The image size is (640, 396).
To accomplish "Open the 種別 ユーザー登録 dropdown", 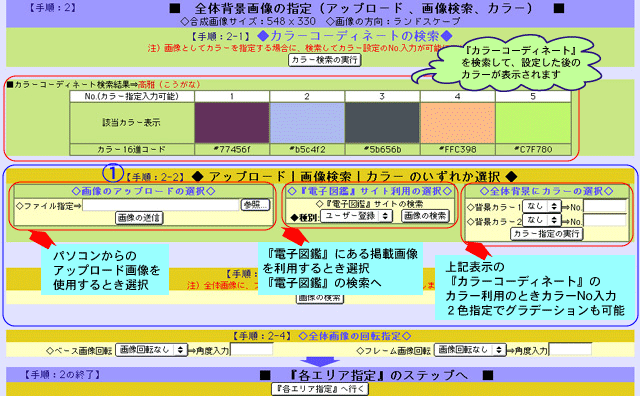I will (x=356, y=216).
